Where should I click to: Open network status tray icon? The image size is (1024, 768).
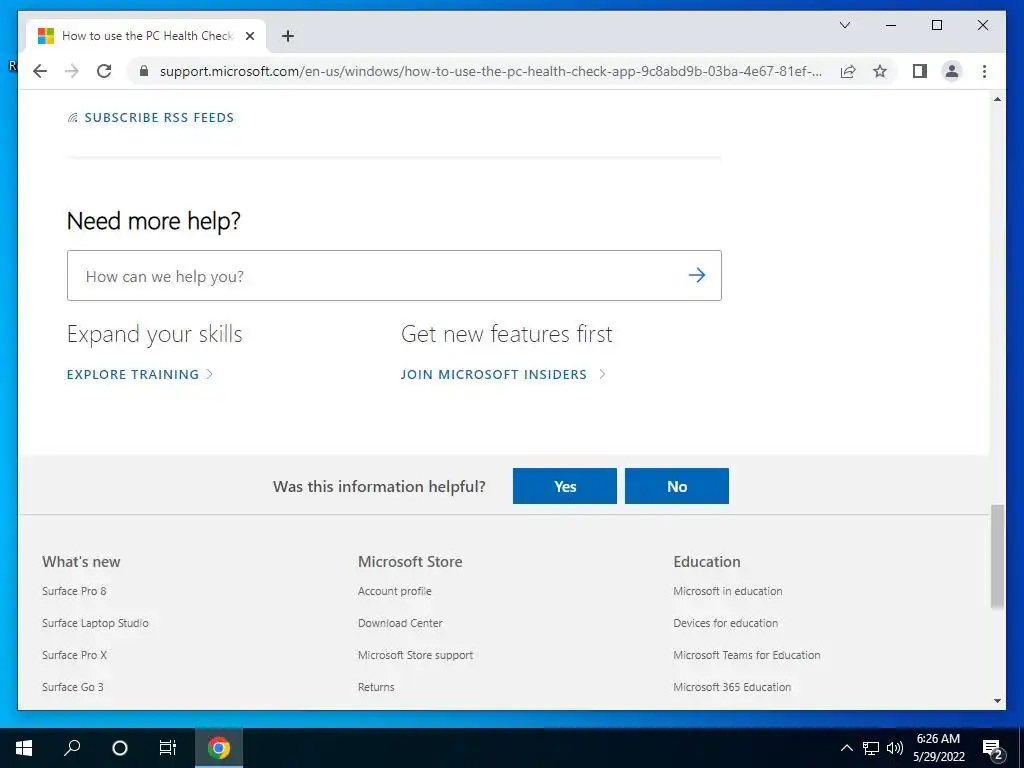pyautogui.click(x=871, y=748)
